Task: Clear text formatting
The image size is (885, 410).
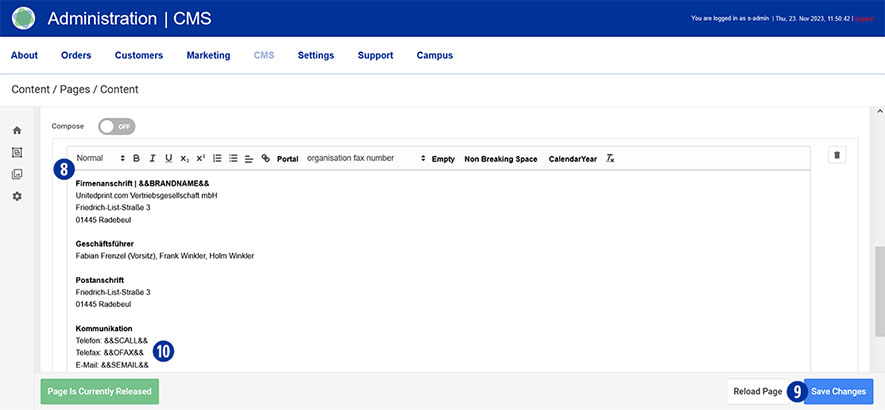Action: coord(611,159)
